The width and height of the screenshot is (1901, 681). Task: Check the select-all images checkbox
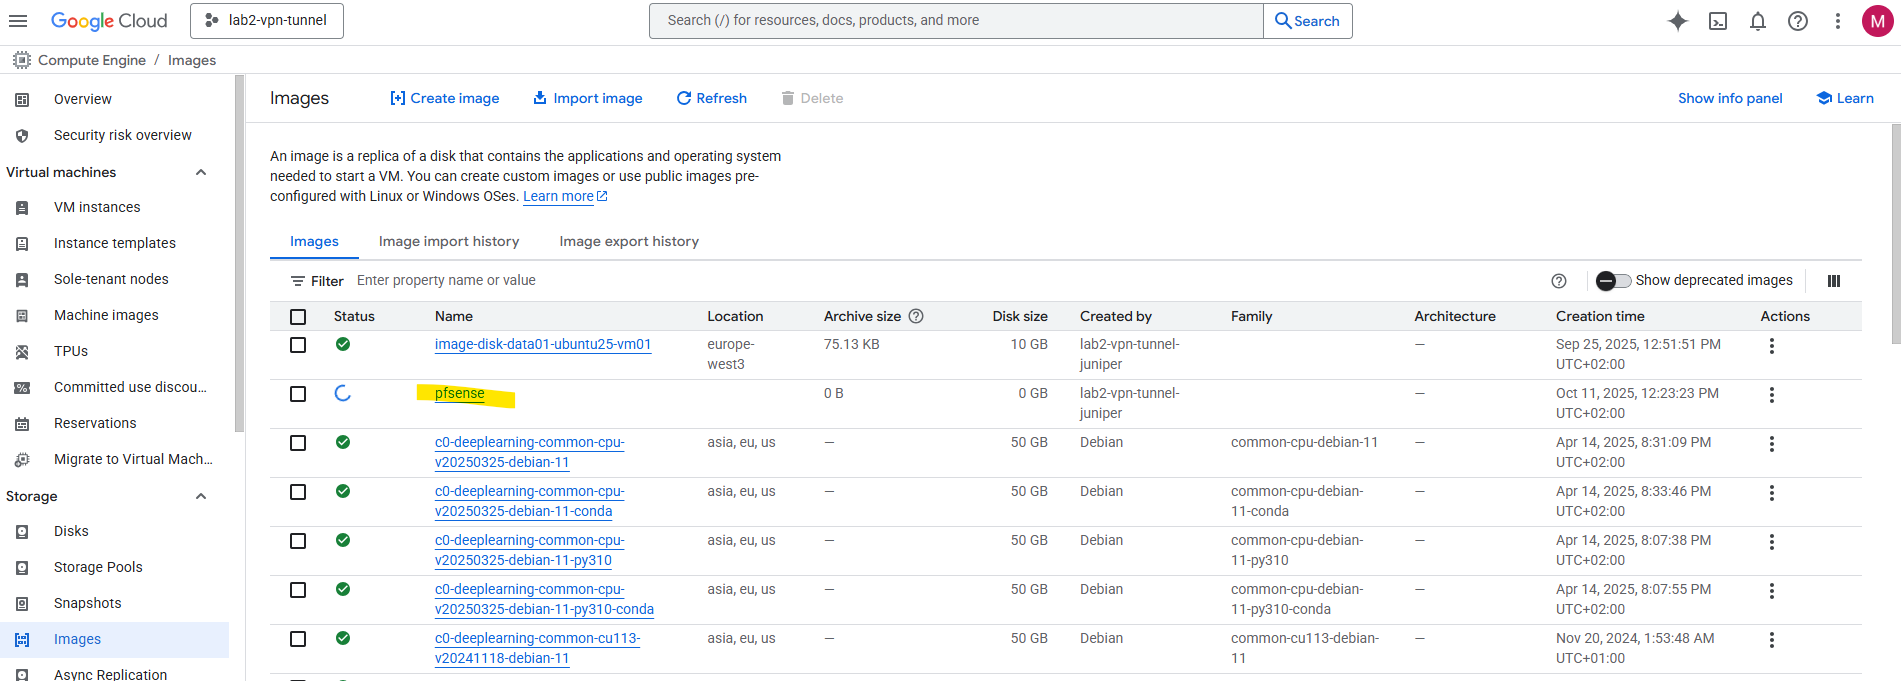click(298, 317)
